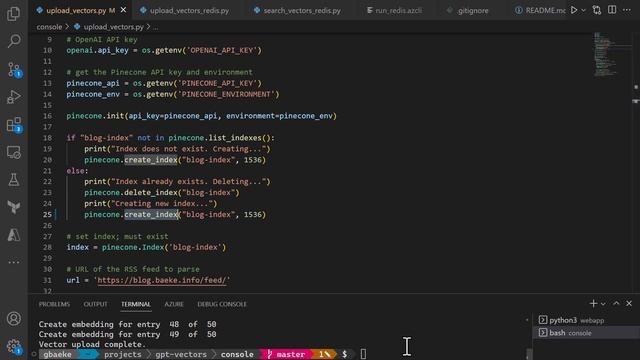Place cursor on pinecone.init line
This screenshot has width=640, height=360.
click(201, 116)
